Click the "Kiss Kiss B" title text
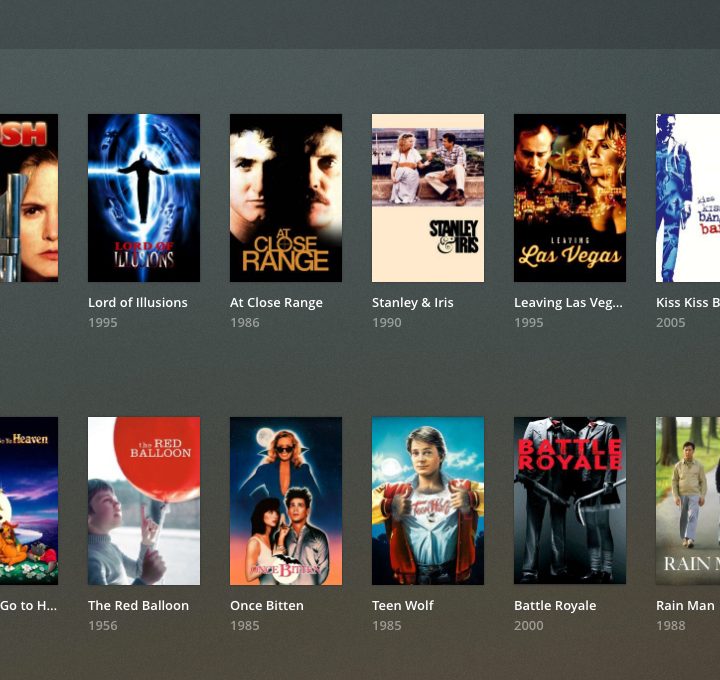The image size is (720, 680). click(x=688, y=303)
